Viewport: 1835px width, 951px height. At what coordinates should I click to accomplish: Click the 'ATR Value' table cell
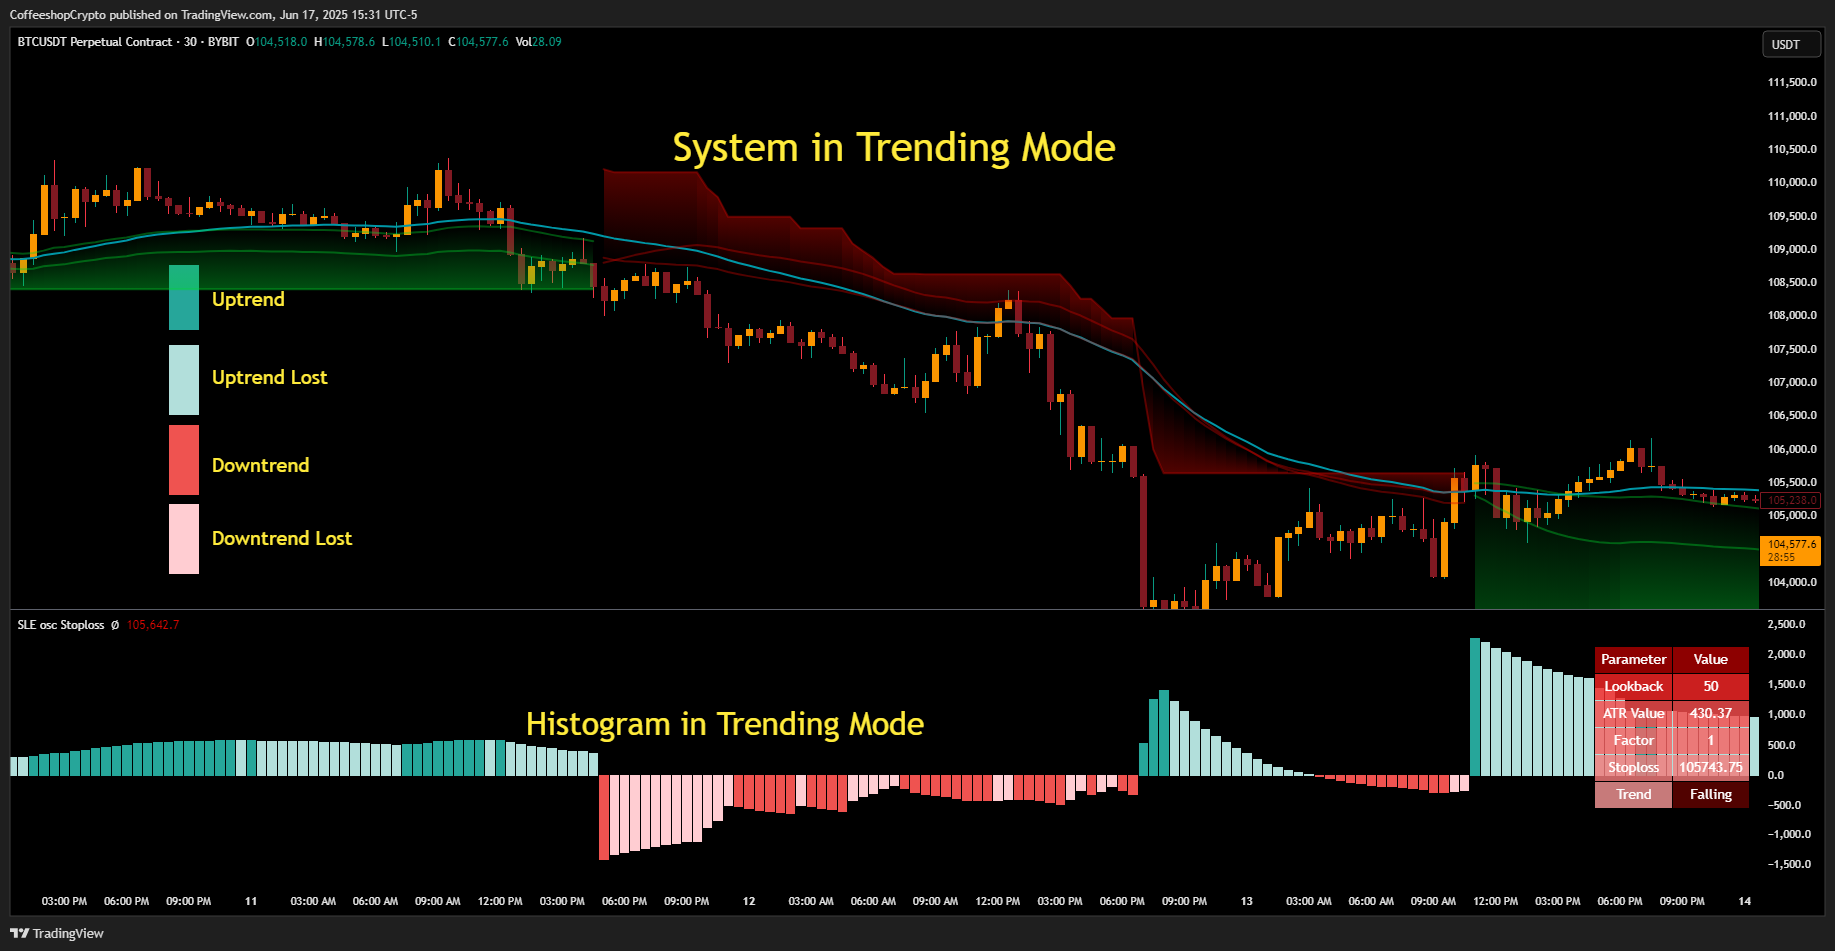coord(1634,714)
